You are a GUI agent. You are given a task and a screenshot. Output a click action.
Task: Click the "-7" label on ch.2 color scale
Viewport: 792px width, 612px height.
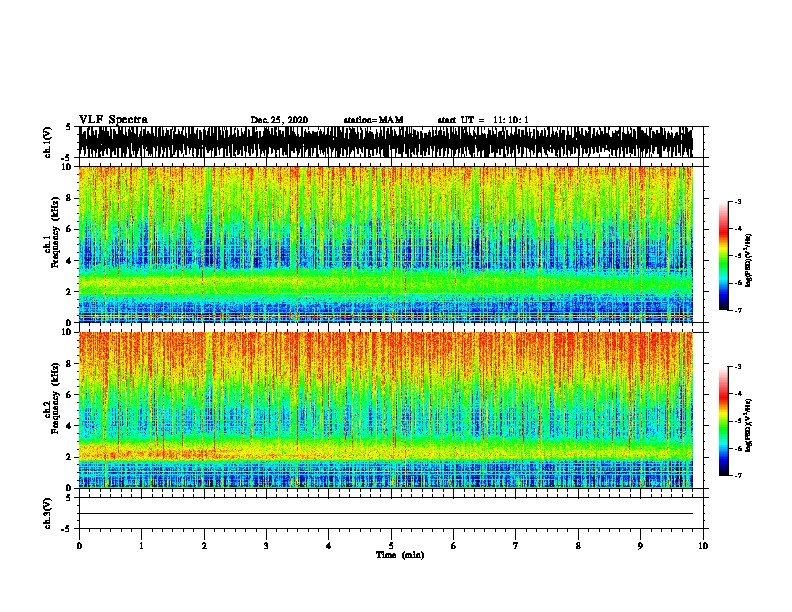click(x=738, y=475)
